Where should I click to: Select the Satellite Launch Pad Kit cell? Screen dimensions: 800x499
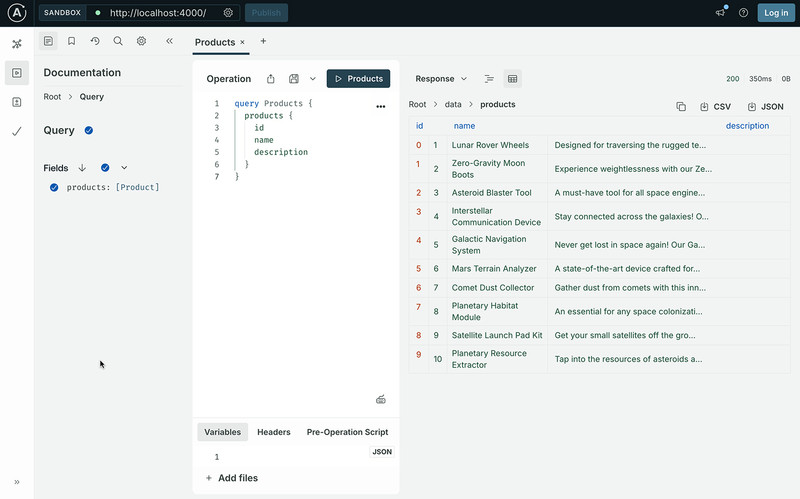tap(497, 335)
